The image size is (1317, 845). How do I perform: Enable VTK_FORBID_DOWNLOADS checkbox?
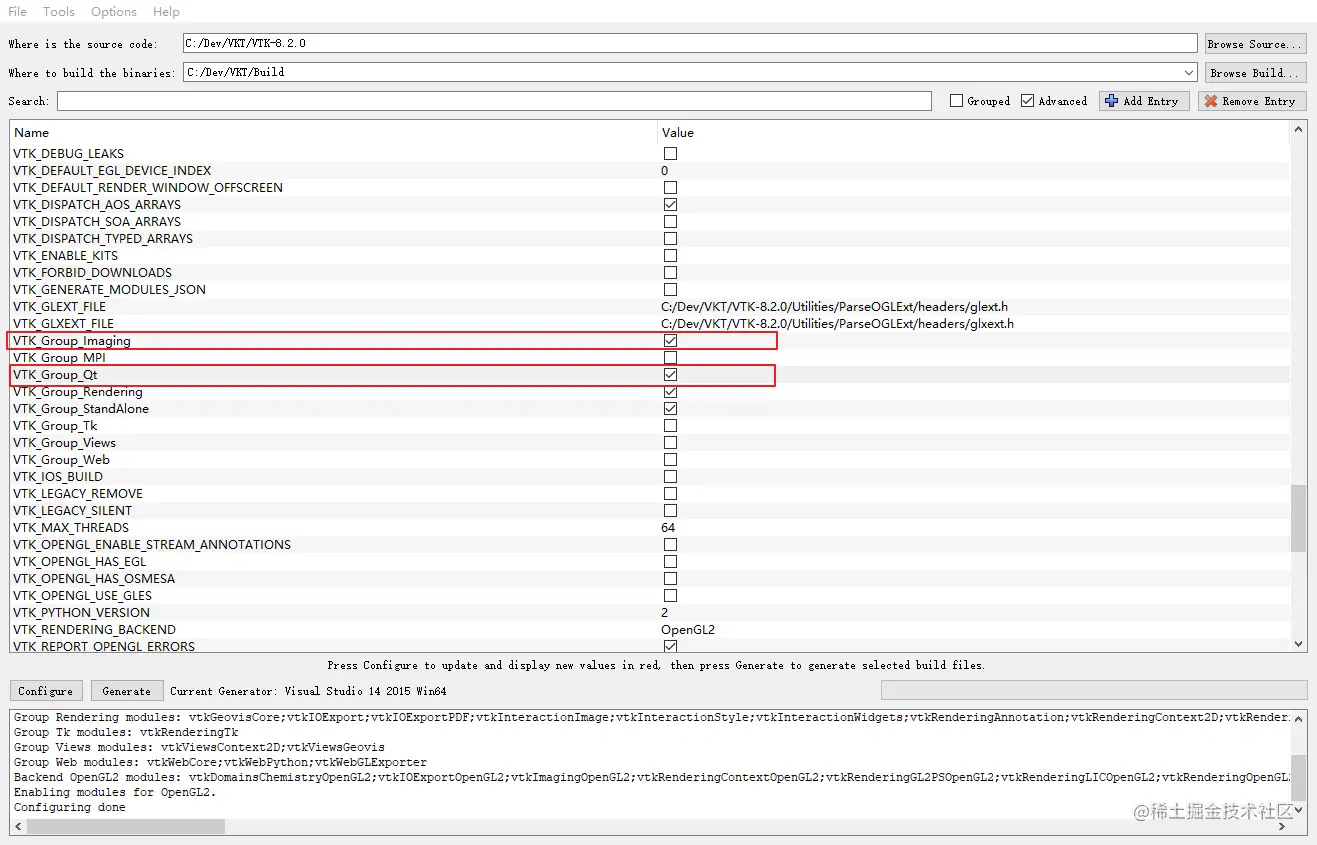tap(670, 273)
